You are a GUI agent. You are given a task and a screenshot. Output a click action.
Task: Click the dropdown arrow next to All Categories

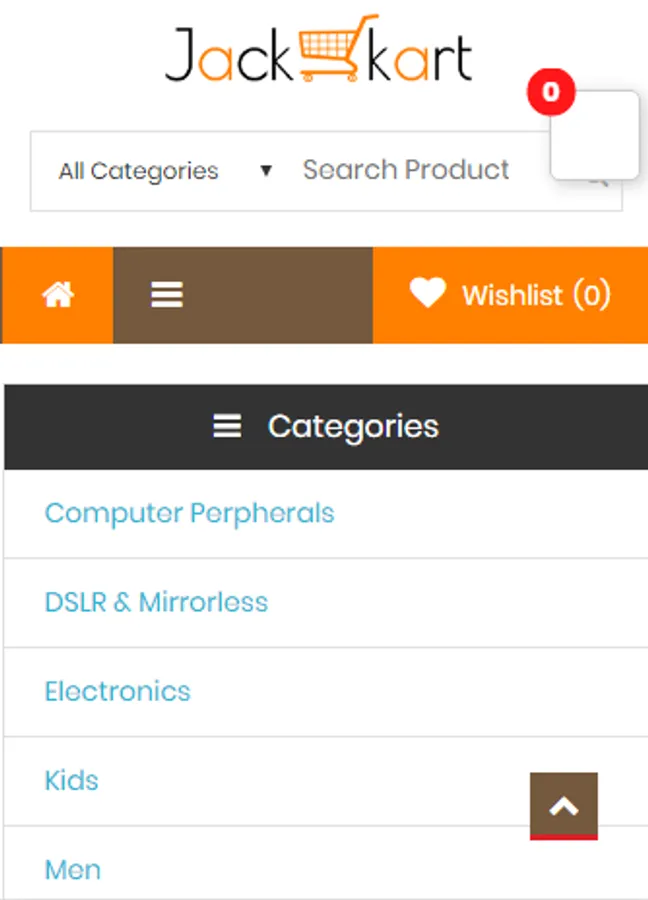(266, 171)
